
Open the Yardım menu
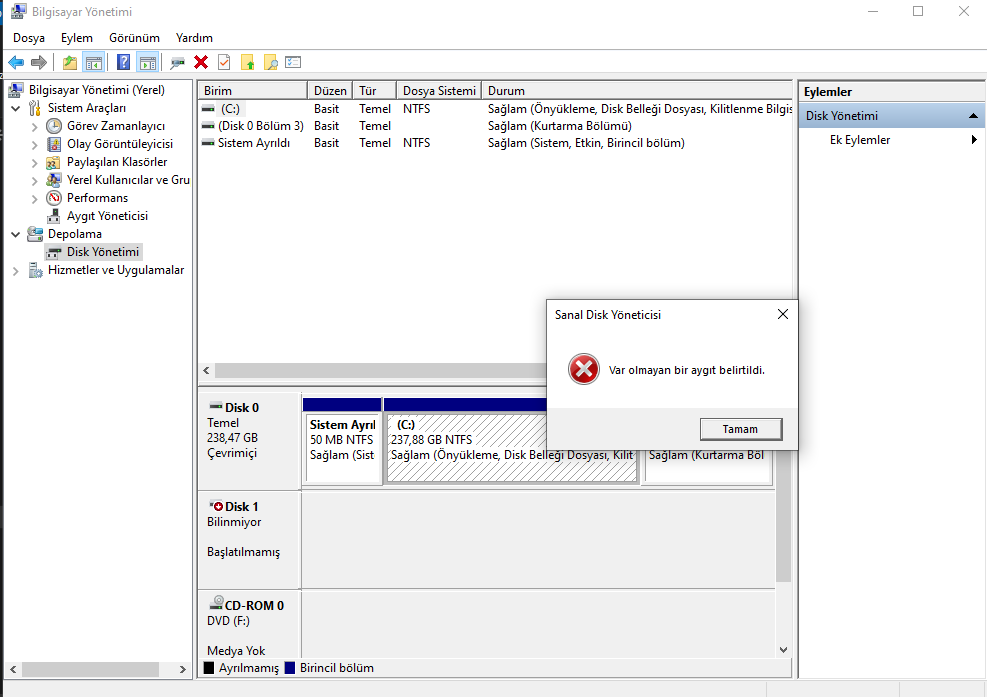coord(194,38)
